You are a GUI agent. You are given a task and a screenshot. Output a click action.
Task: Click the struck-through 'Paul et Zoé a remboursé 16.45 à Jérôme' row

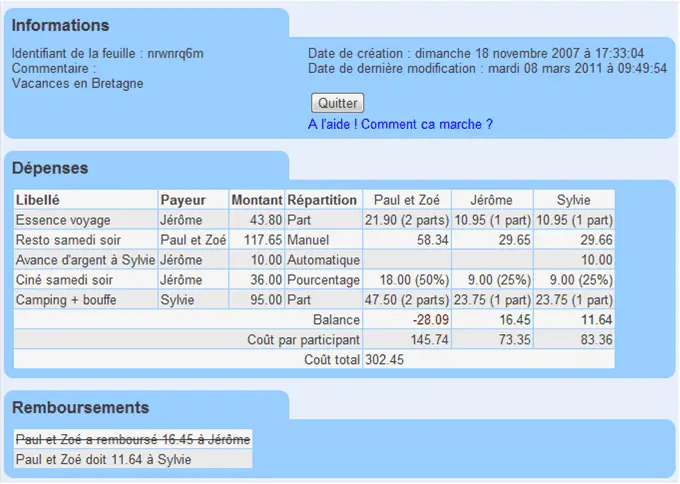133,439
